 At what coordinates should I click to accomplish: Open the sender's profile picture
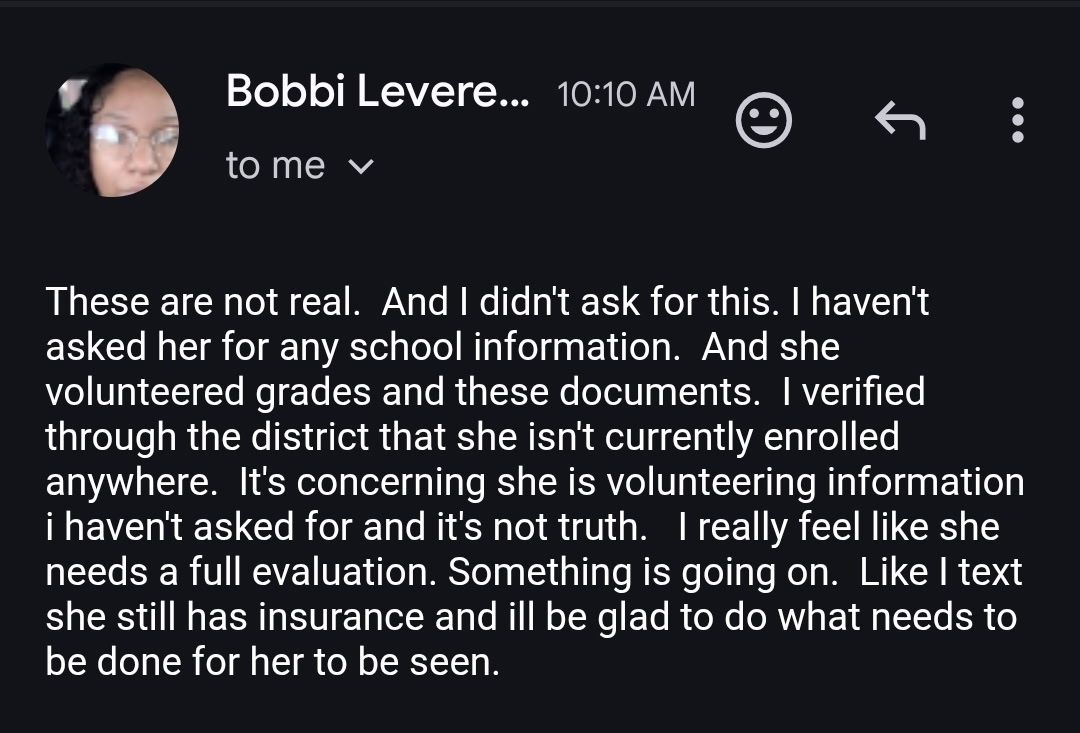112,130
